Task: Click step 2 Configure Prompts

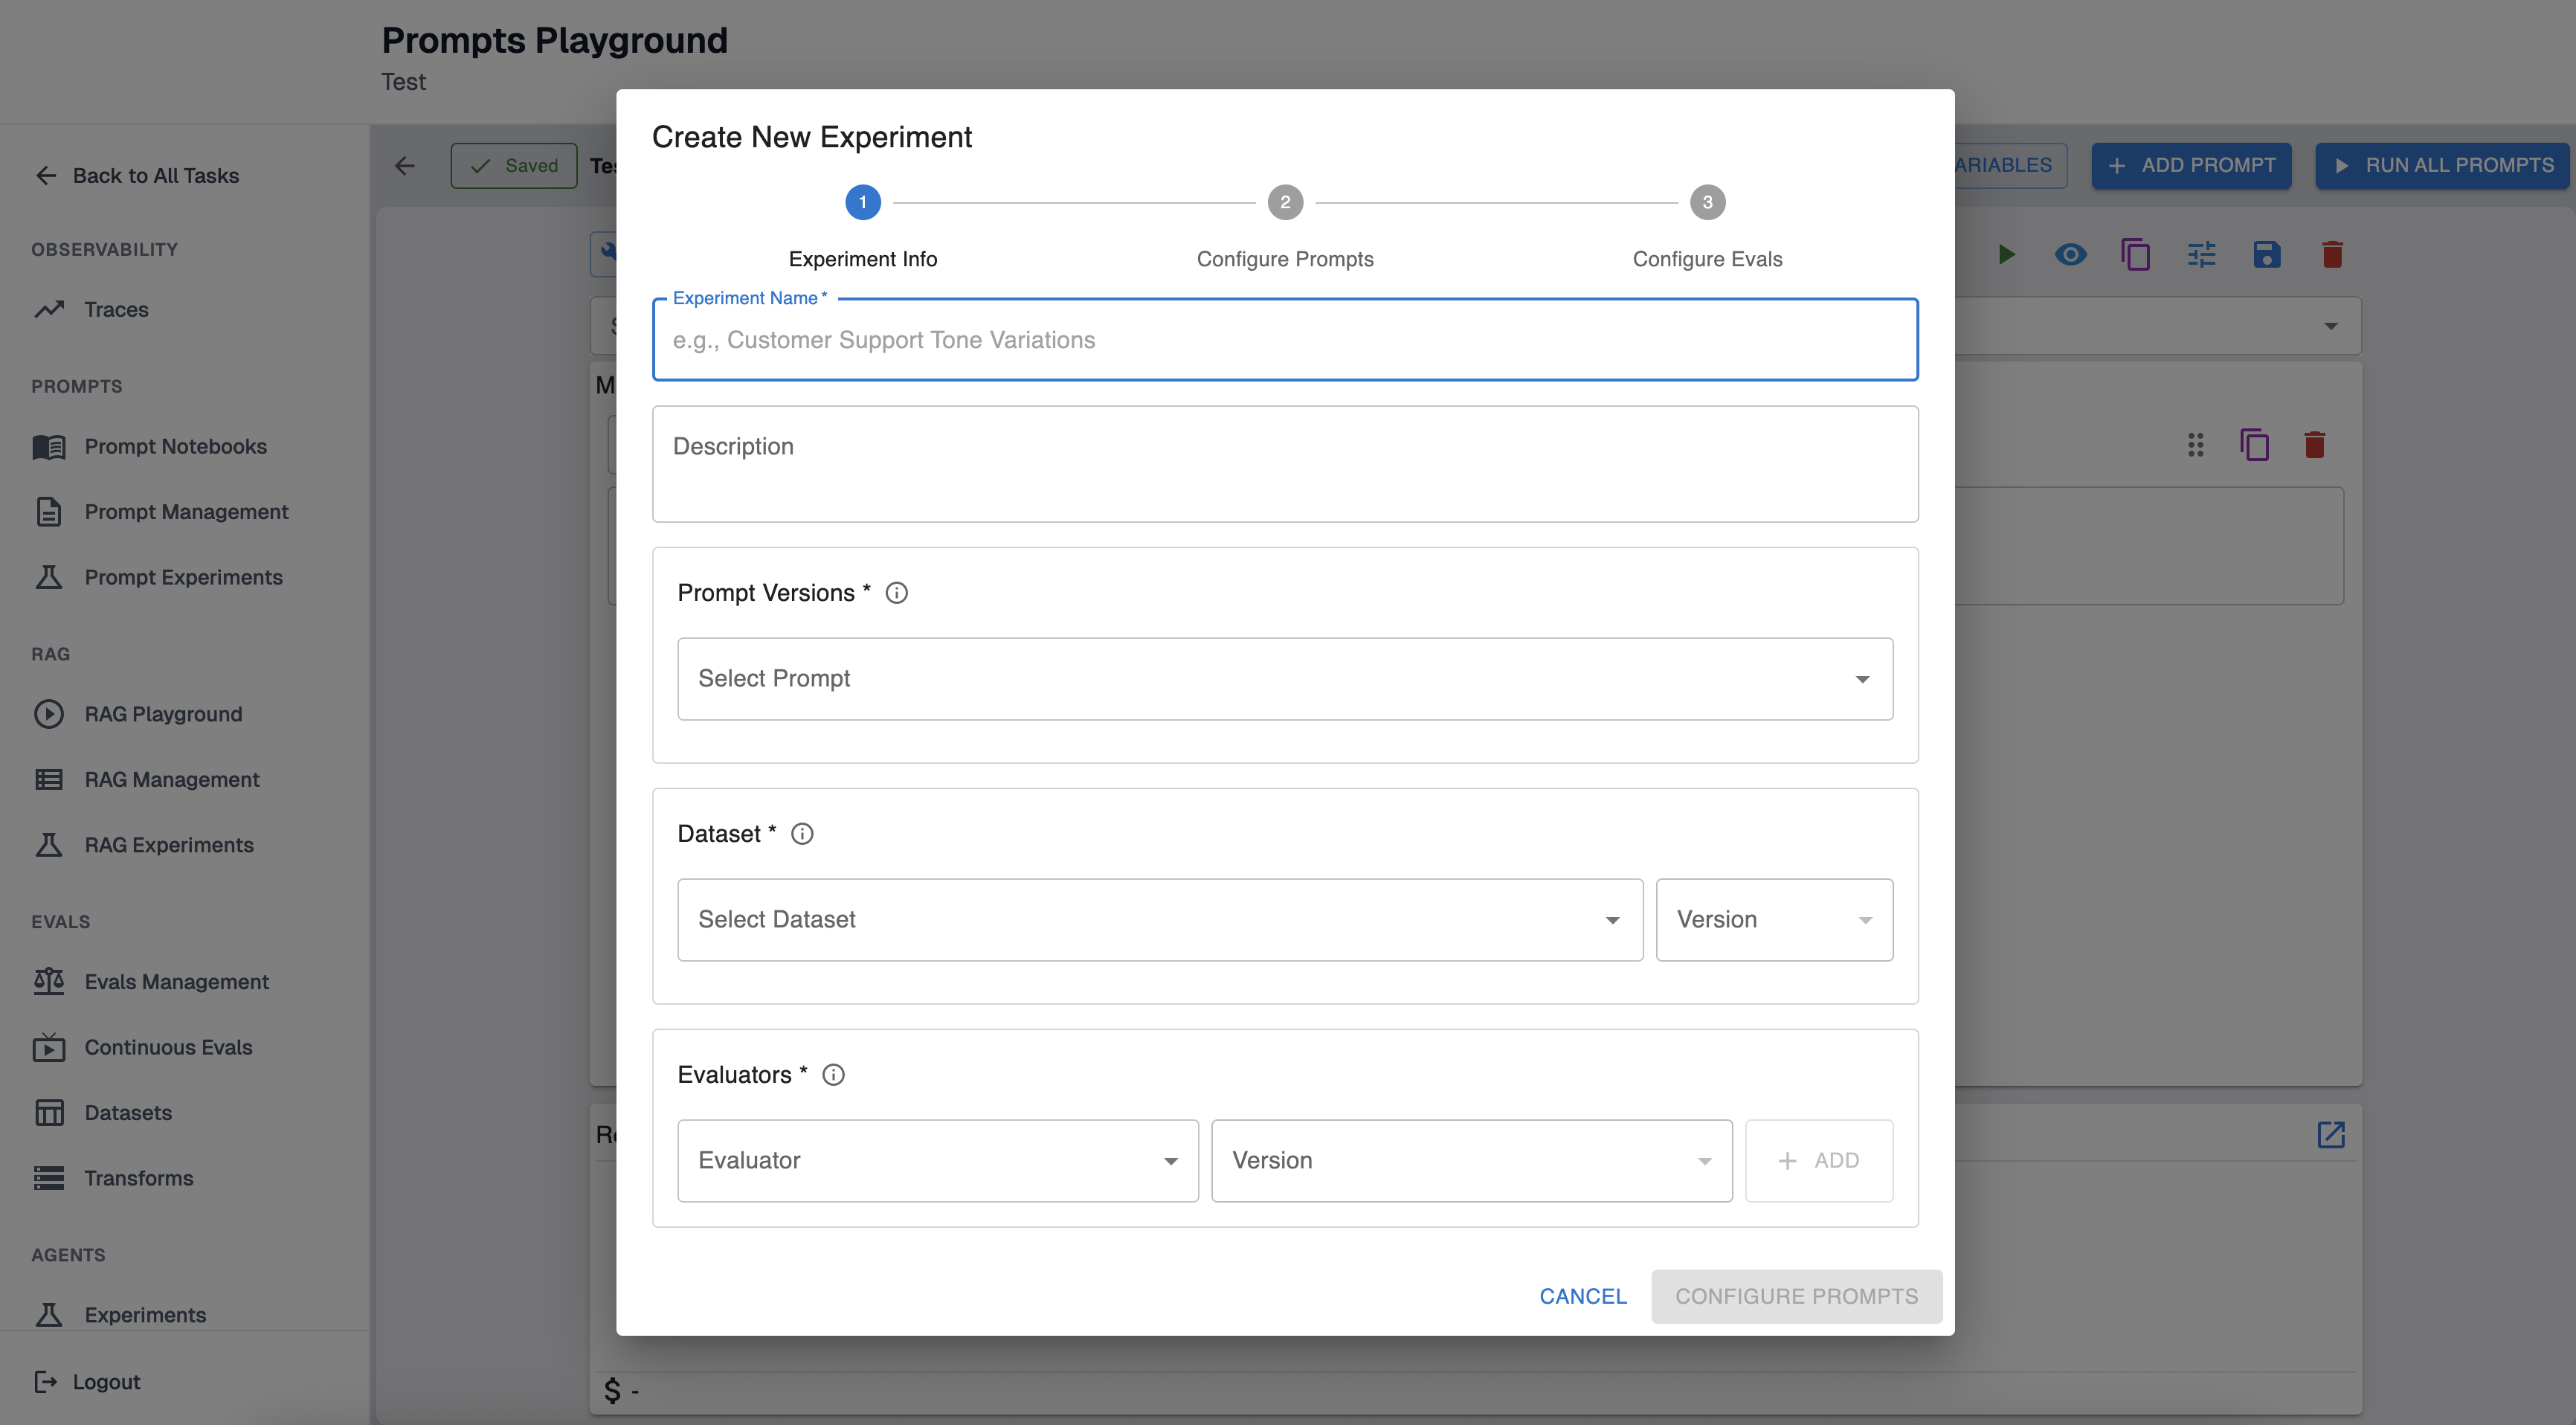Action: pos(1284,203)
